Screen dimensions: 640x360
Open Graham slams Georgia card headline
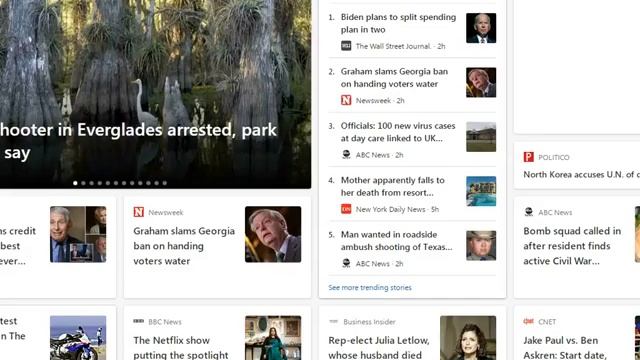[x=184, y=246]
